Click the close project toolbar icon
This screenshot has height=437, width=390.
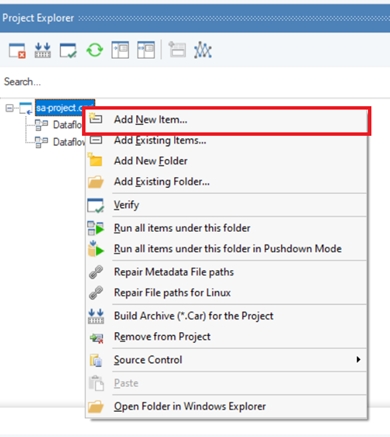pyautogui.click(x=17, y=51)
